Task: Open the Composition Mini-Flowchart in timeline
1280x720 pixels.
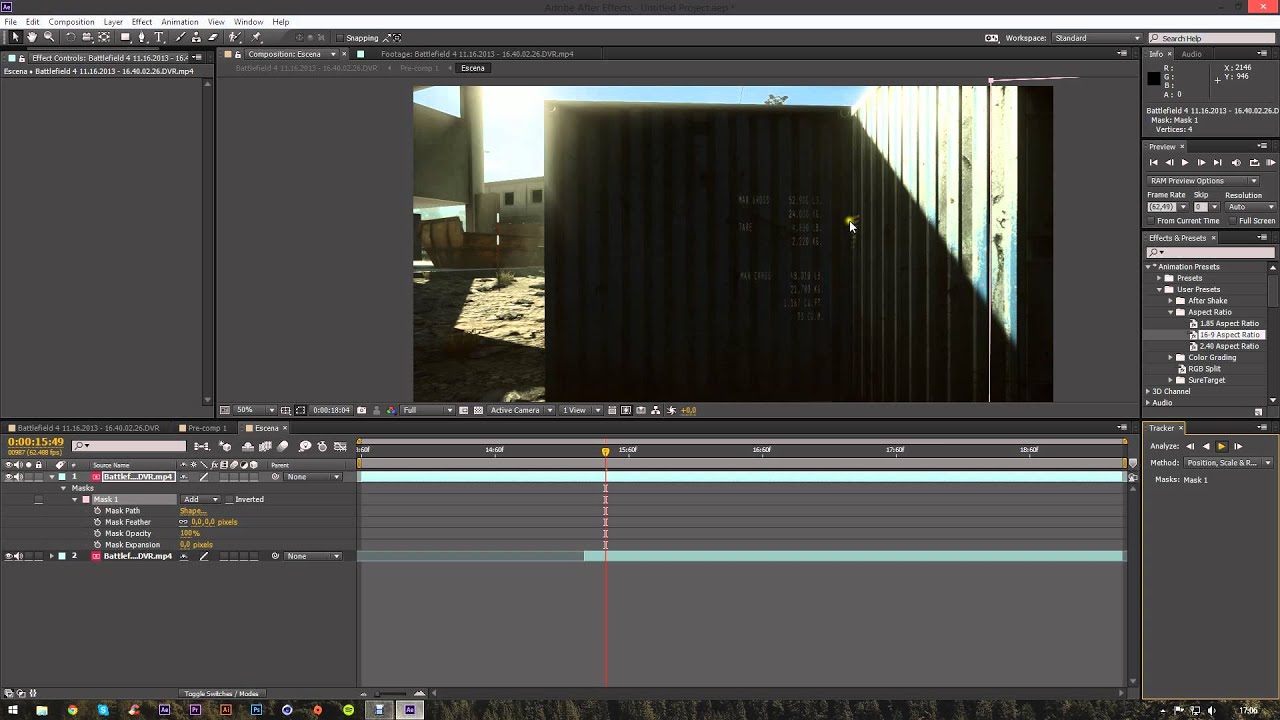Action: pos(202,446)
